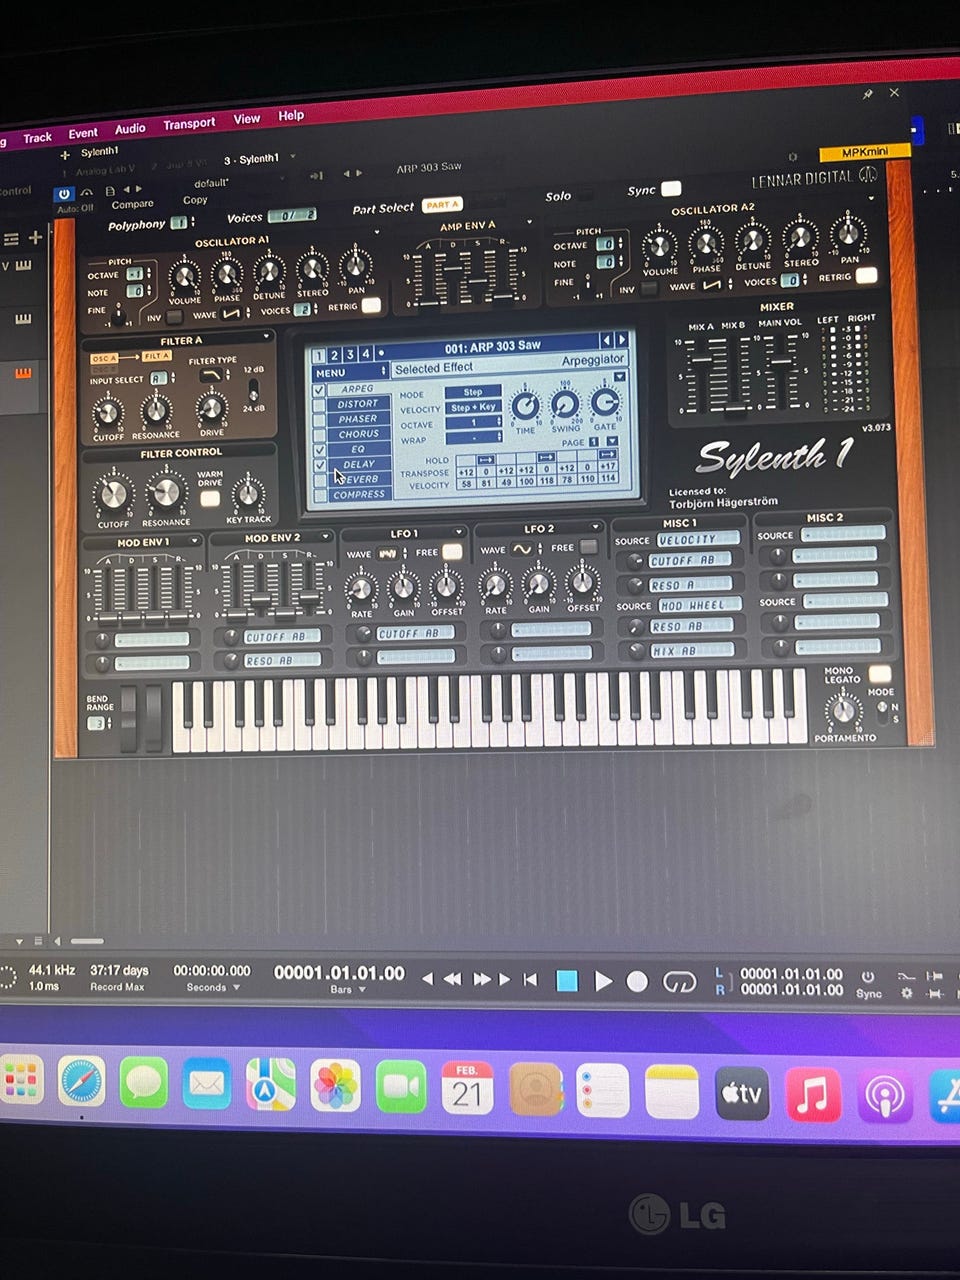Click the Return to Zero transport icon
The image size is (960, 1280).
[x=531, y=980]
